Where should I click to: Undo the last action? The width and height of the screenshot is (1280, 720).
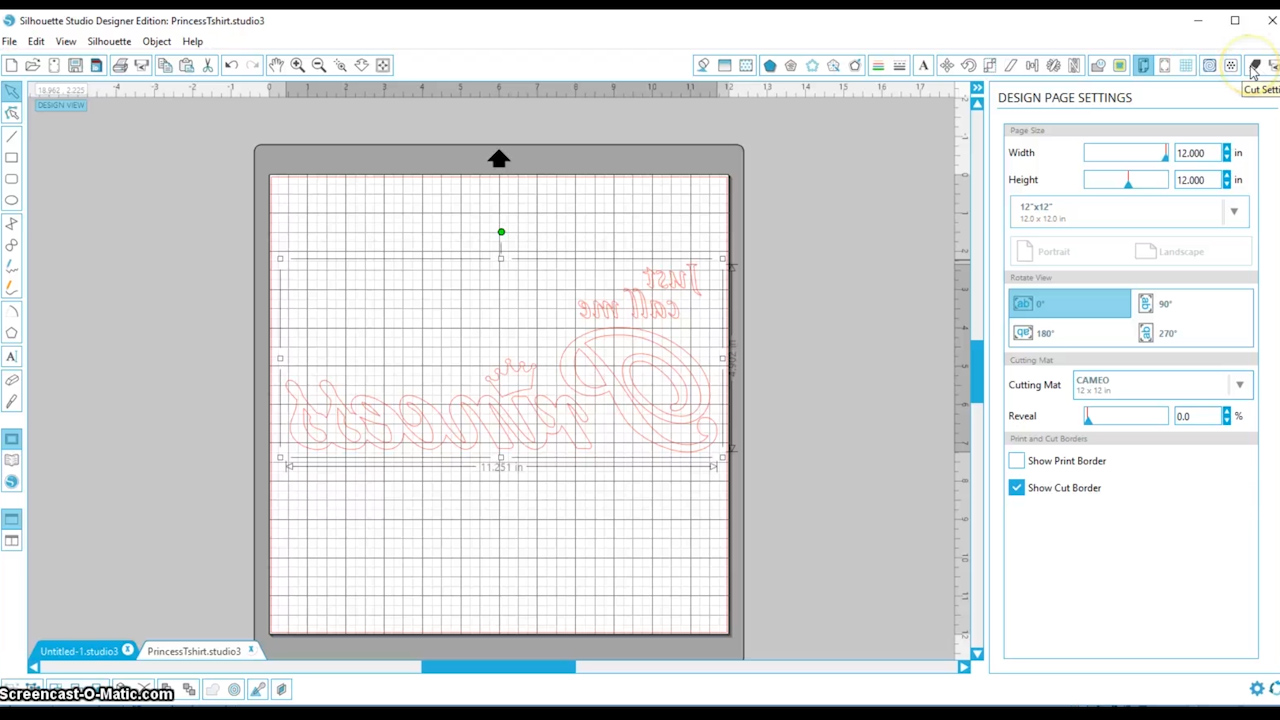tap(231, 65)
